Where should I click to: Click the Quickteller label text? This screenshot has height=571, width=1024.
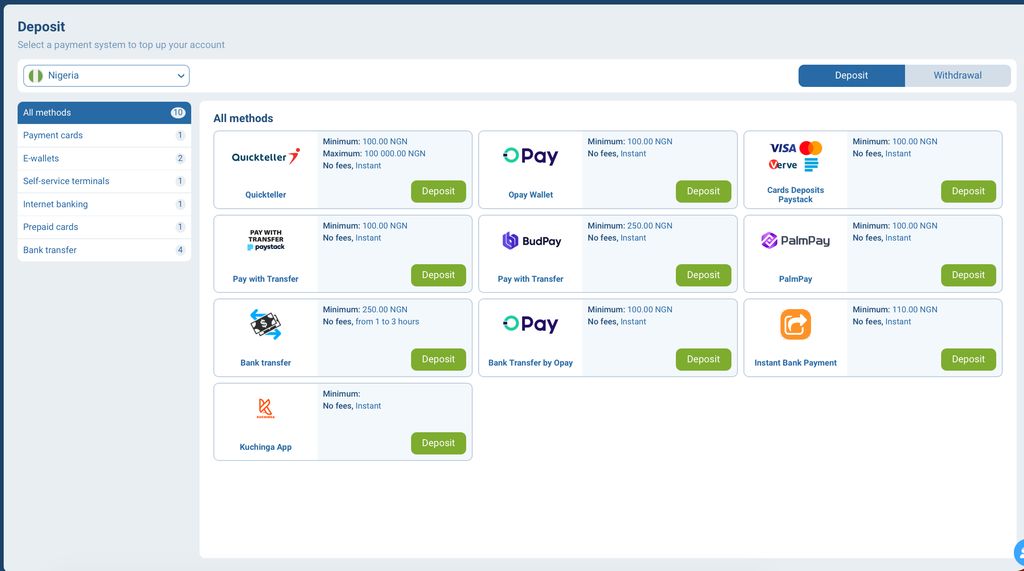(x=266, y=195)
